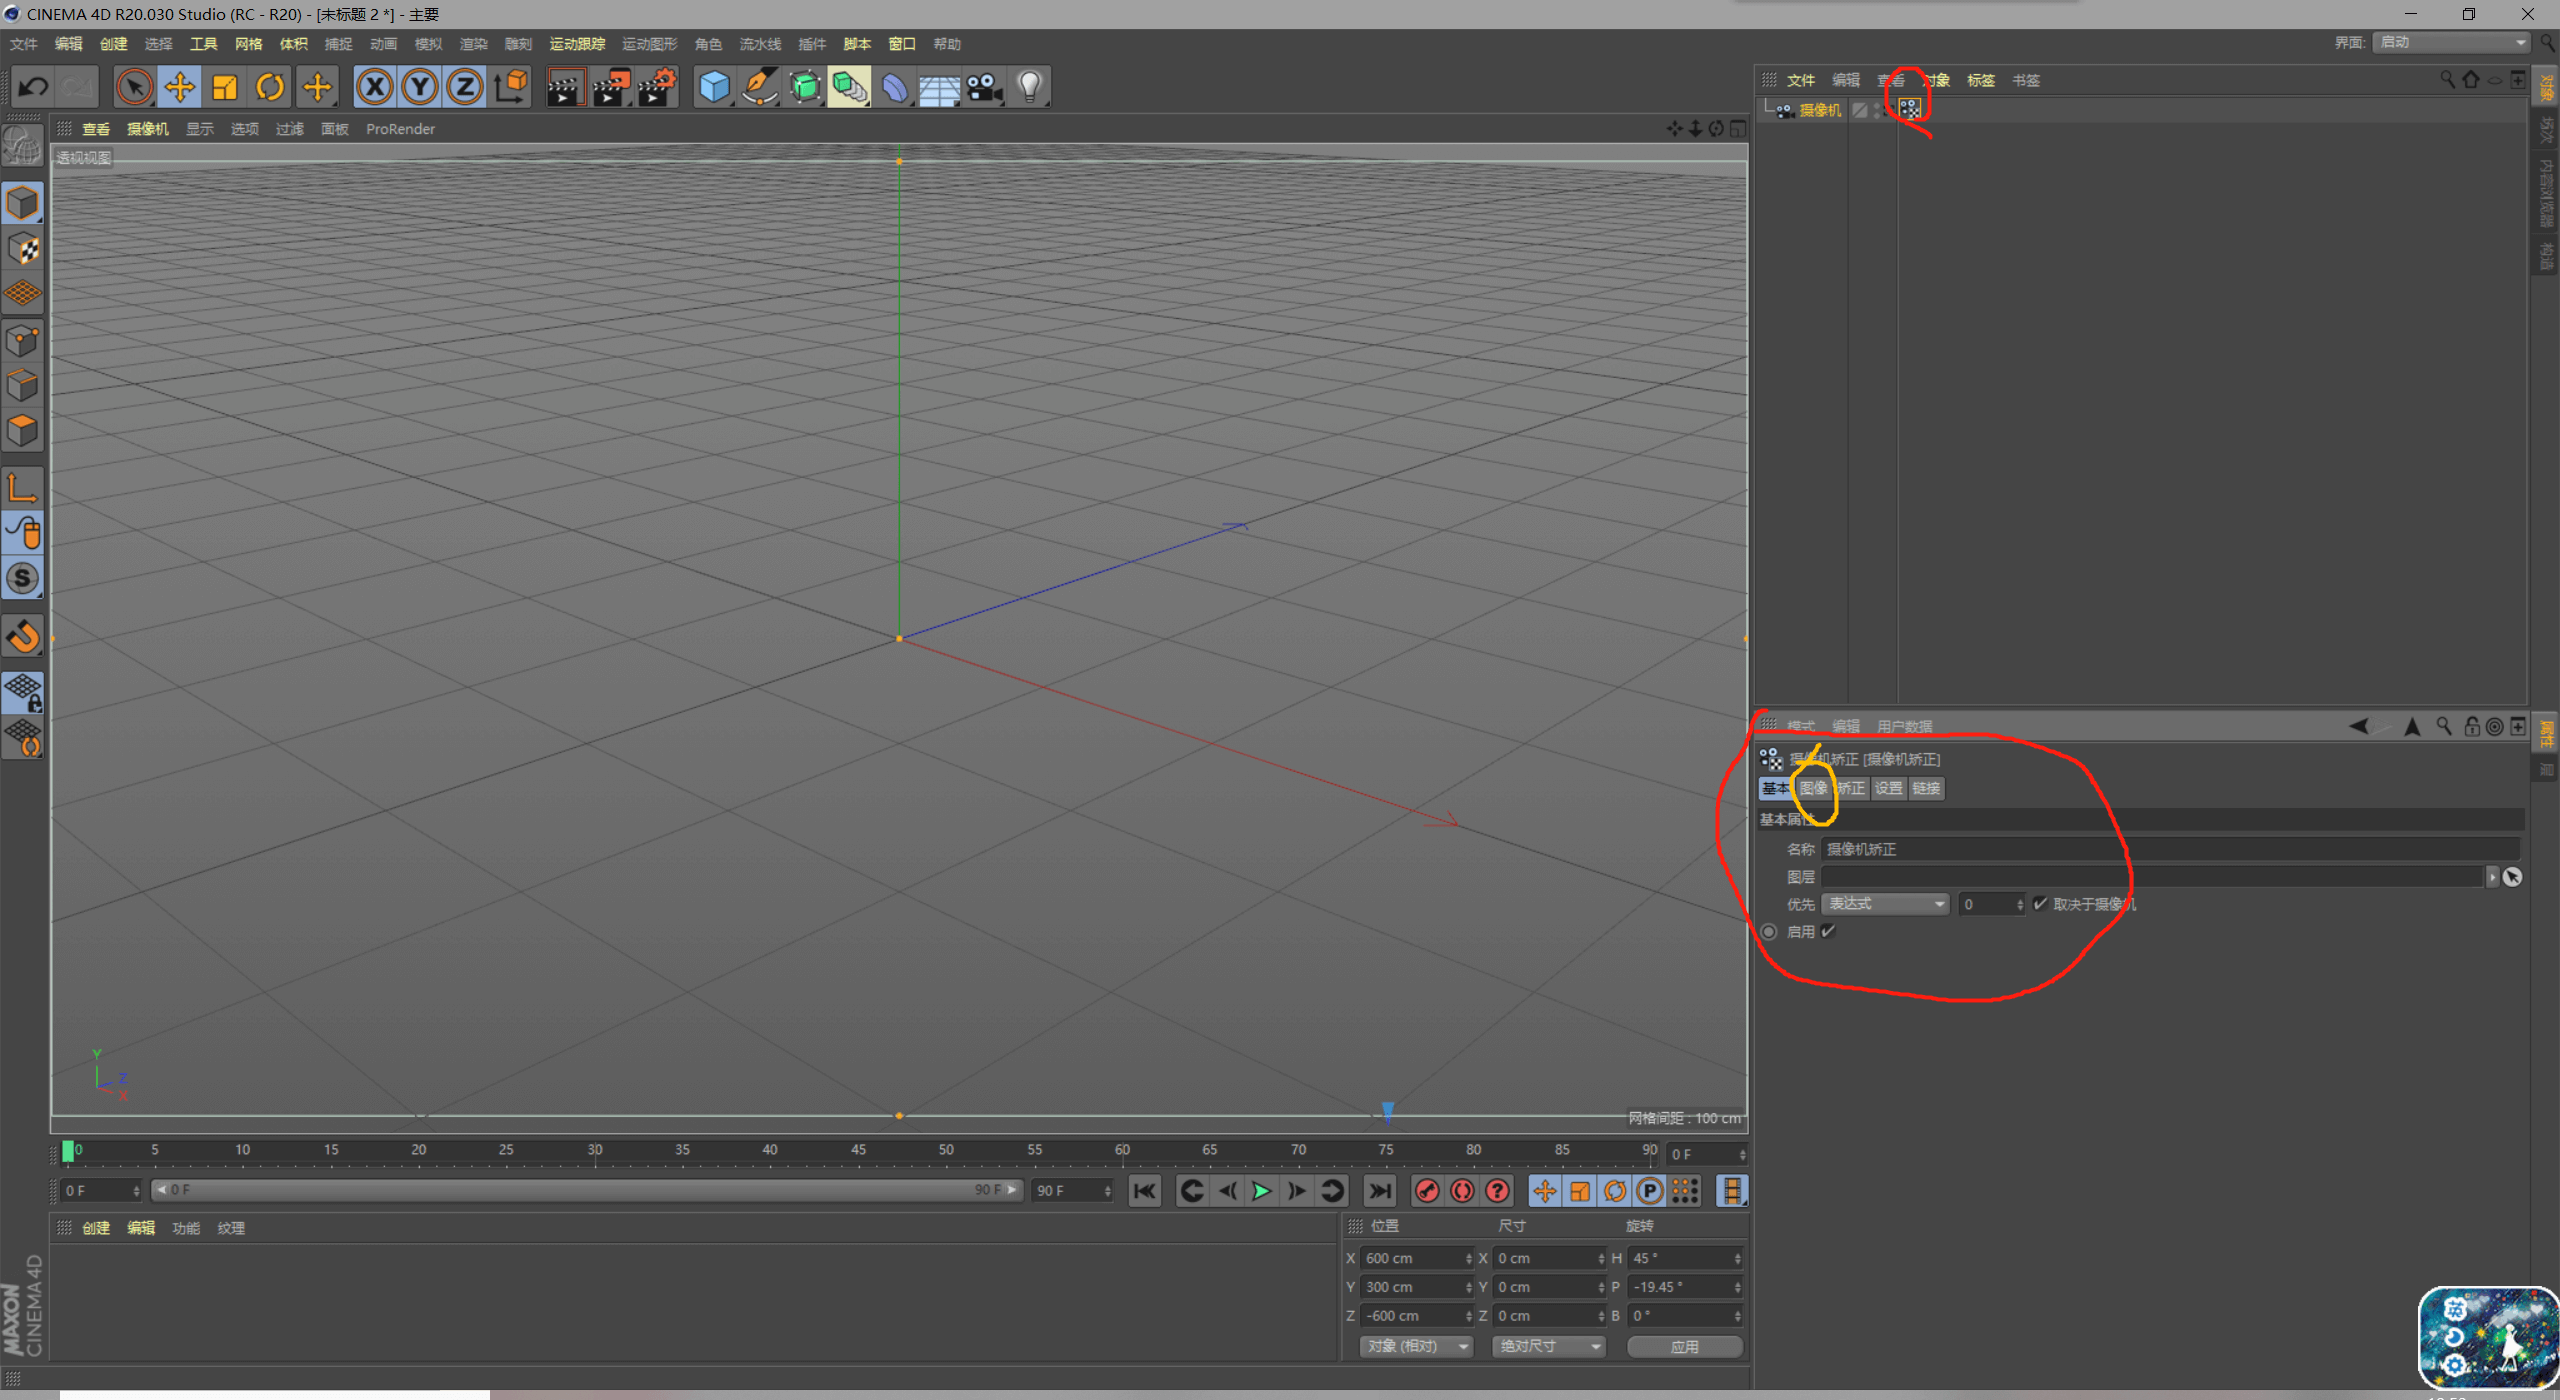2560x1400 pixels.
Task: Add a Camera object from toolbar
Action: [x=985, y=87]
